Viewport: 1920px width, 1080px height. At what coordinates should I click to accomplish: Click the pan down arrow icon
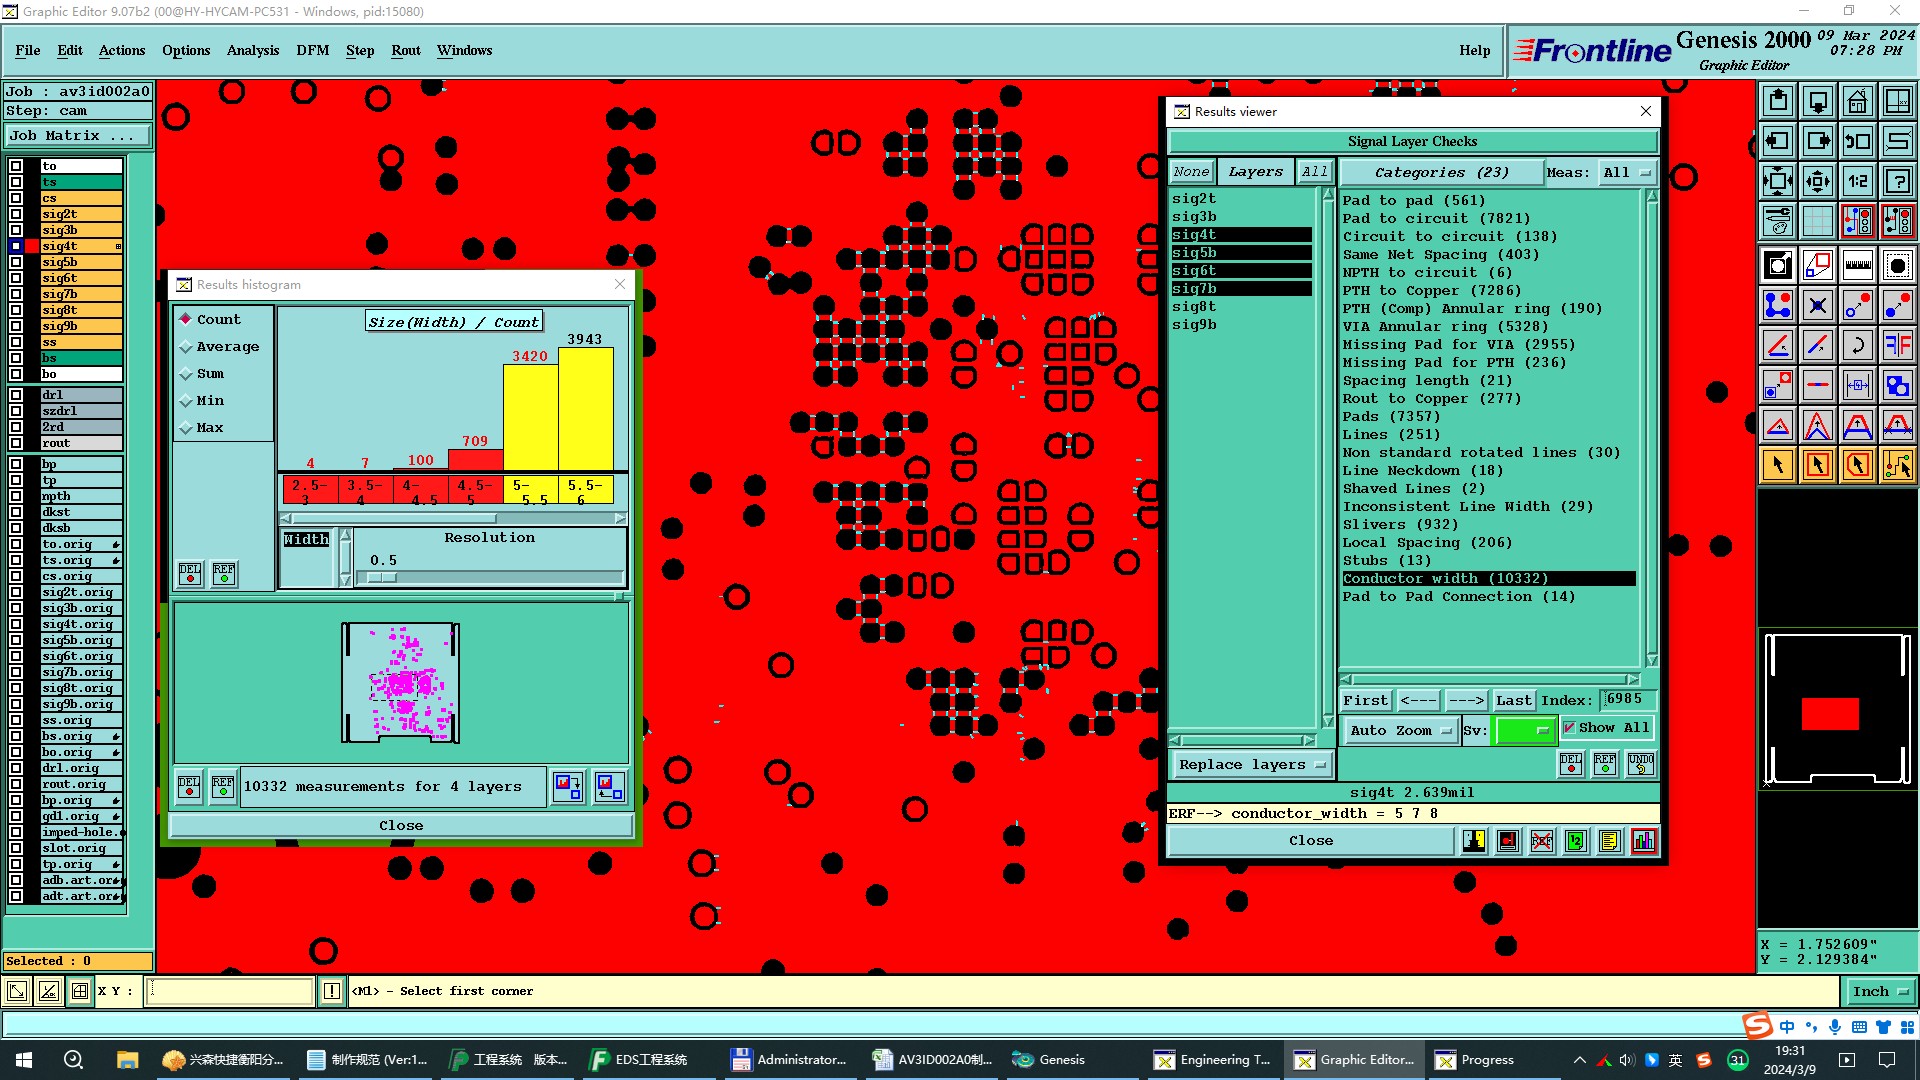[x=1817, y=101]
